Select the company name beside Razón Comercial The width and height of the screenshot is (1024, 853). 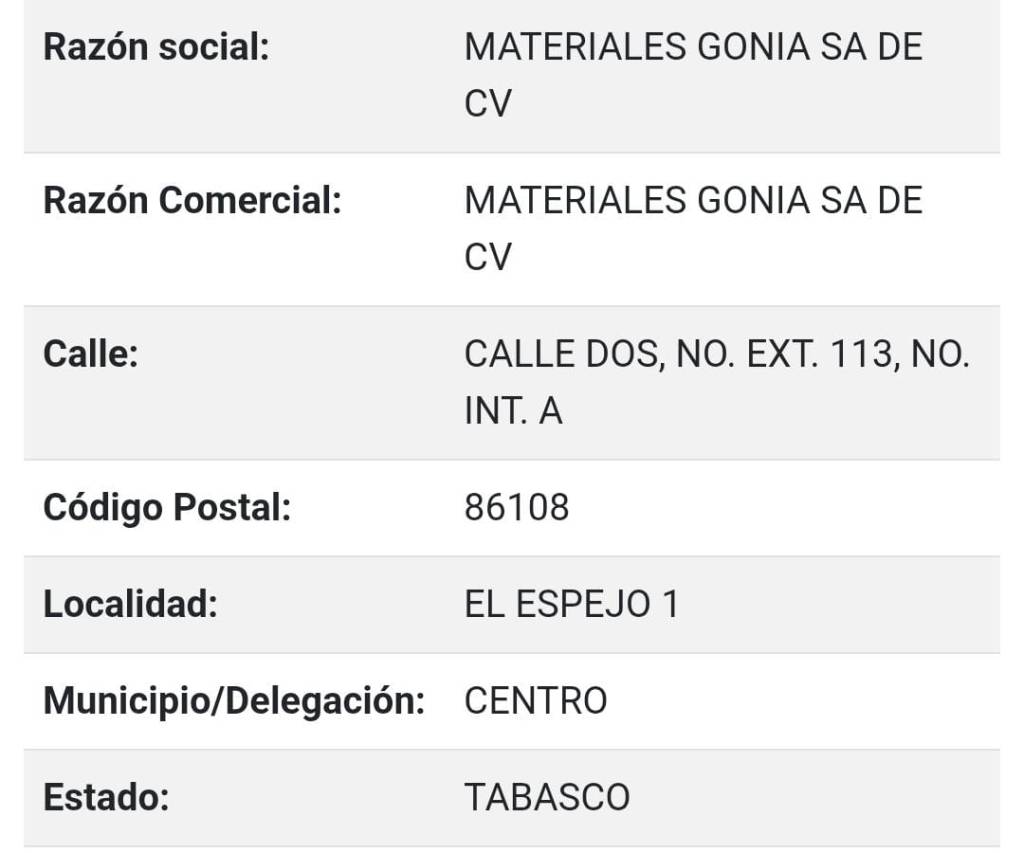pos(692,201)
